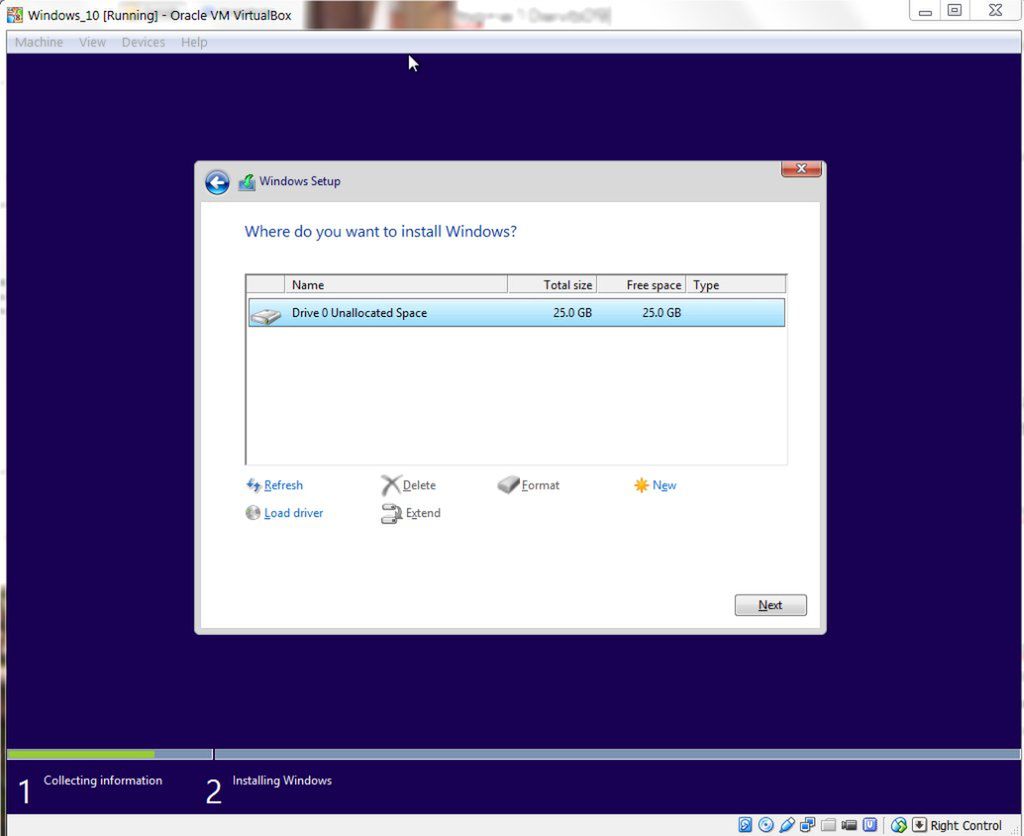Click the Collecting information progress bar

tap(110, 754)
